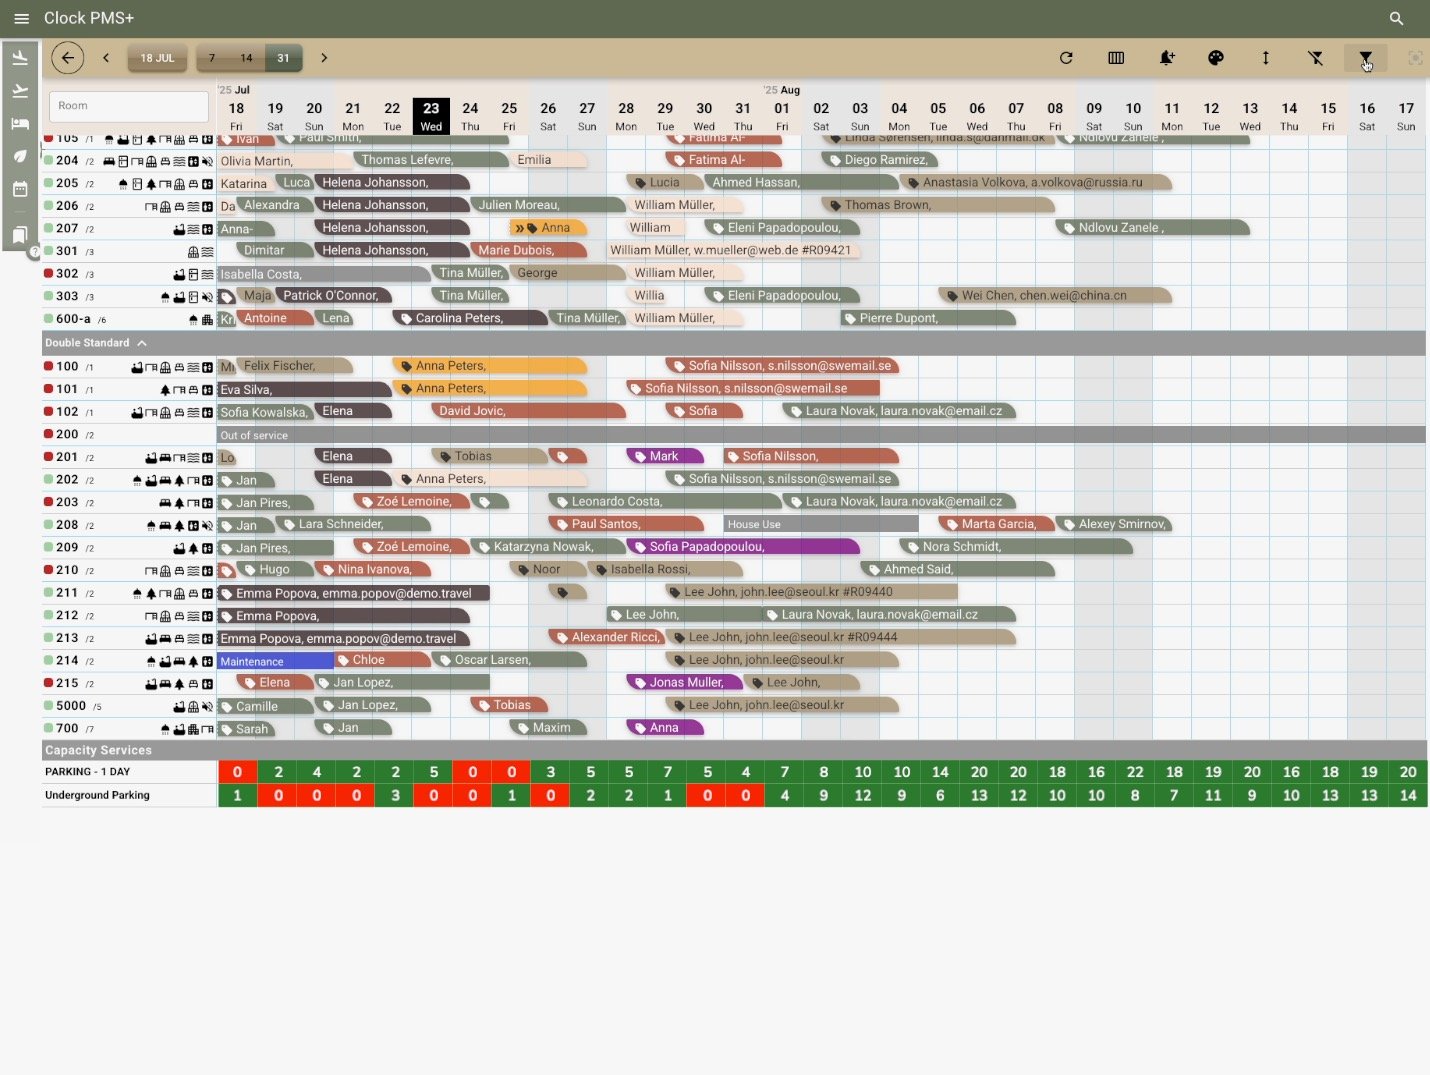Screen dimensions: 1430x1075
Task: Click the leaf icon in left sidebar
Action: tap(20, 156)
